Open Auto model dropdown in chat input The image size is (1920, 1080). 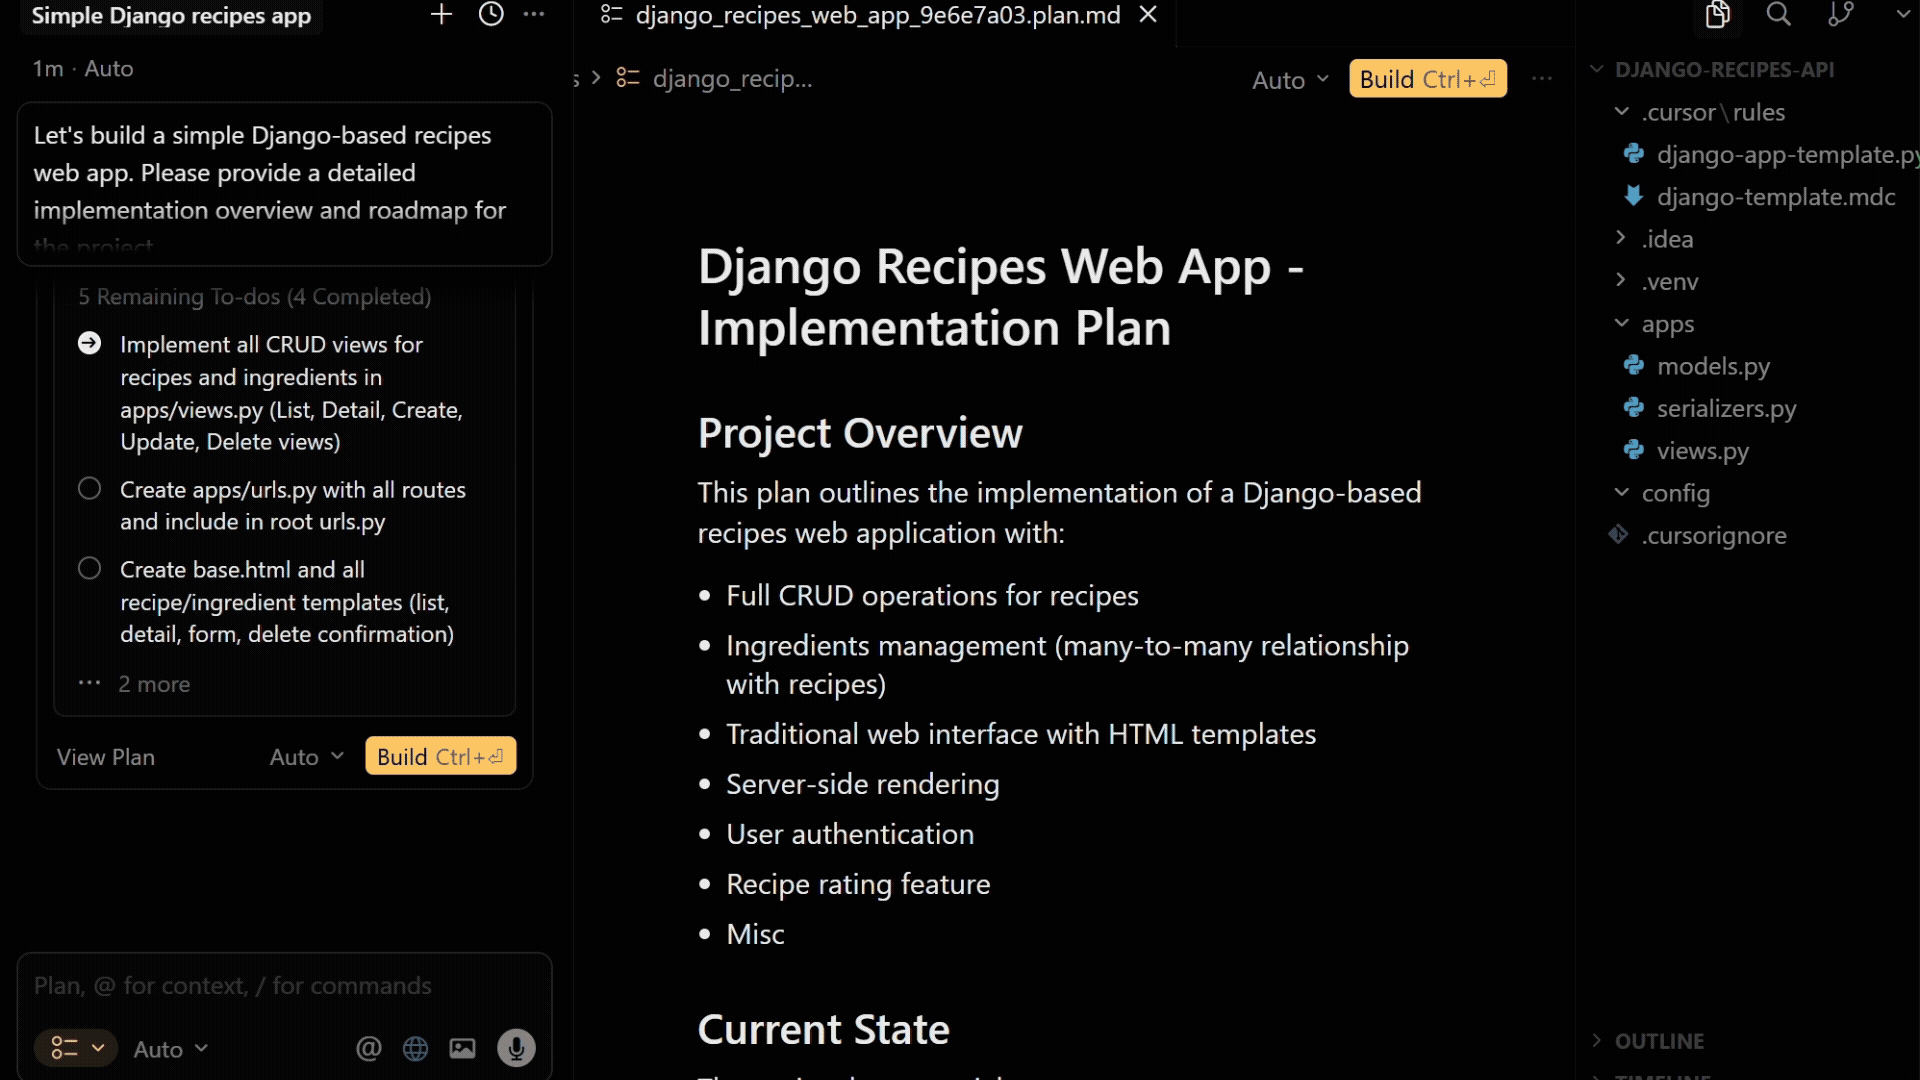pos(171,1049)
